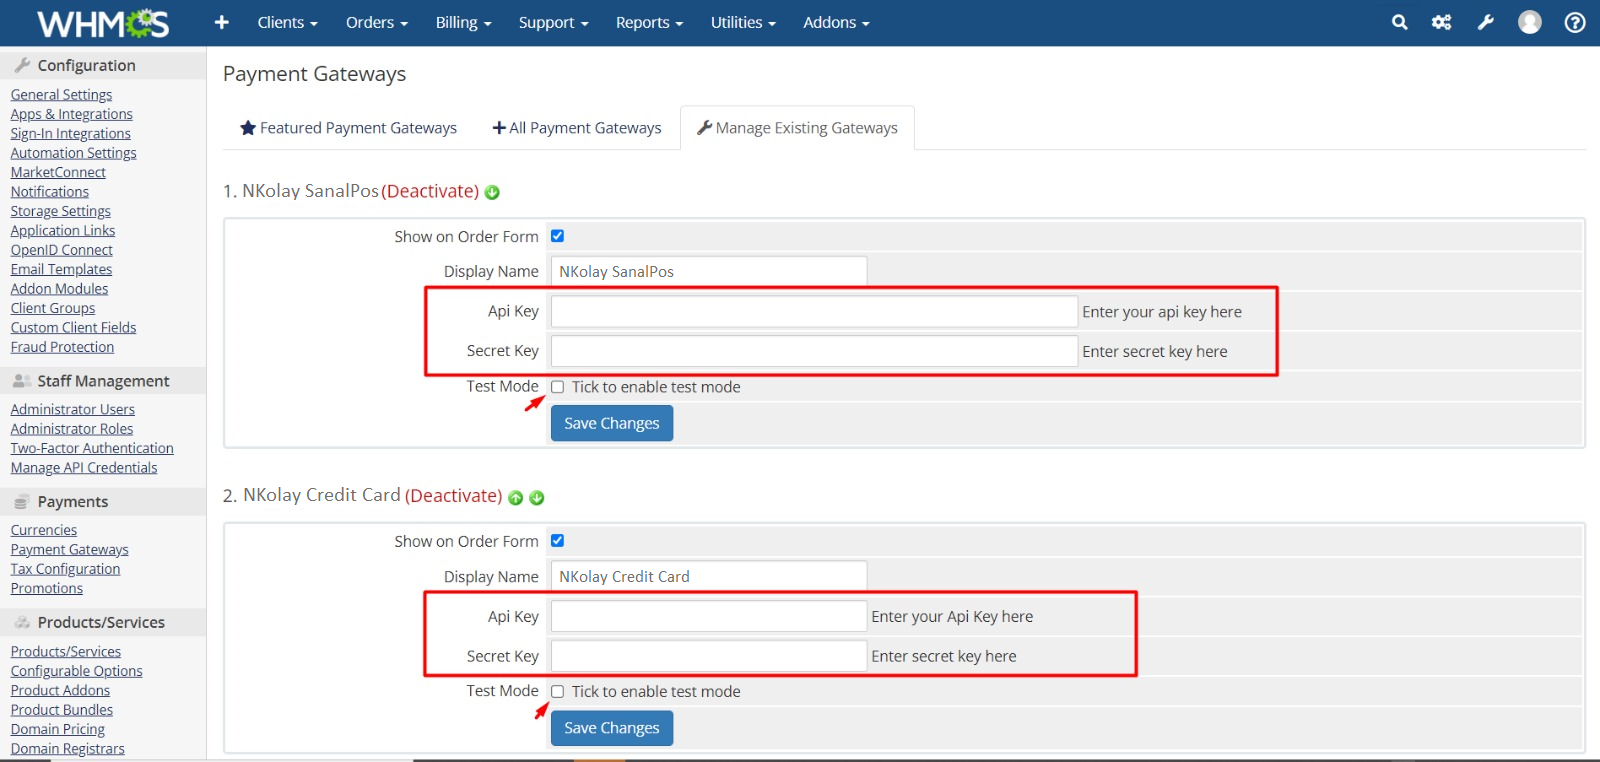Viewport: 1600px width, 762px height.
Task: Switch to Featured Payment Gateways tab
Action: click(x=348, y=128)
